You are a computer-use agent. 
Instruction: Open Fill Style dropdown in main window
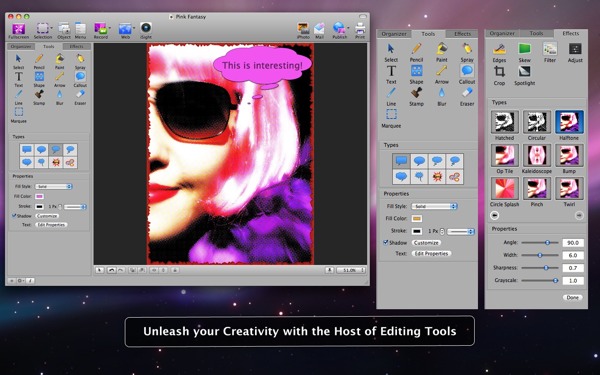[x=53, y=186]
